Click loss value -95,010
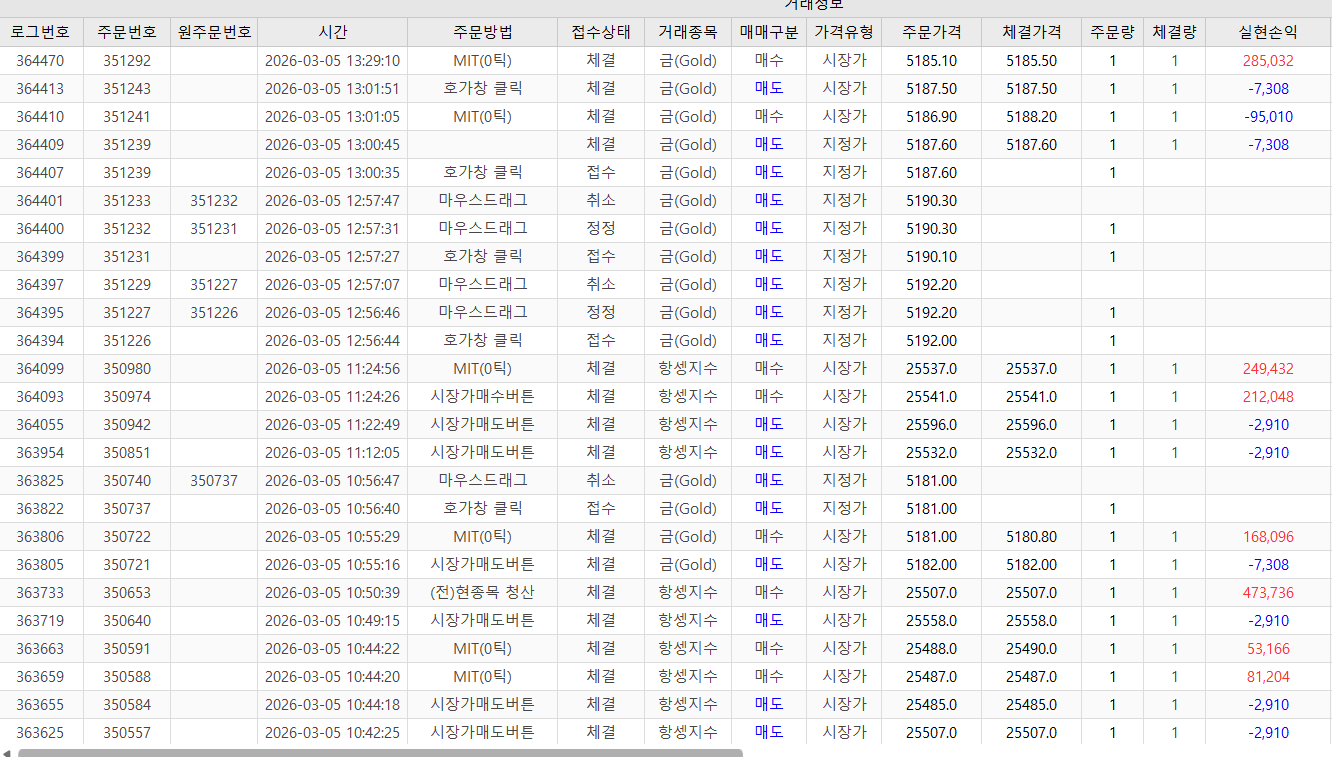Viewport: 1332px width, 757px height. tap(1268, 116)
